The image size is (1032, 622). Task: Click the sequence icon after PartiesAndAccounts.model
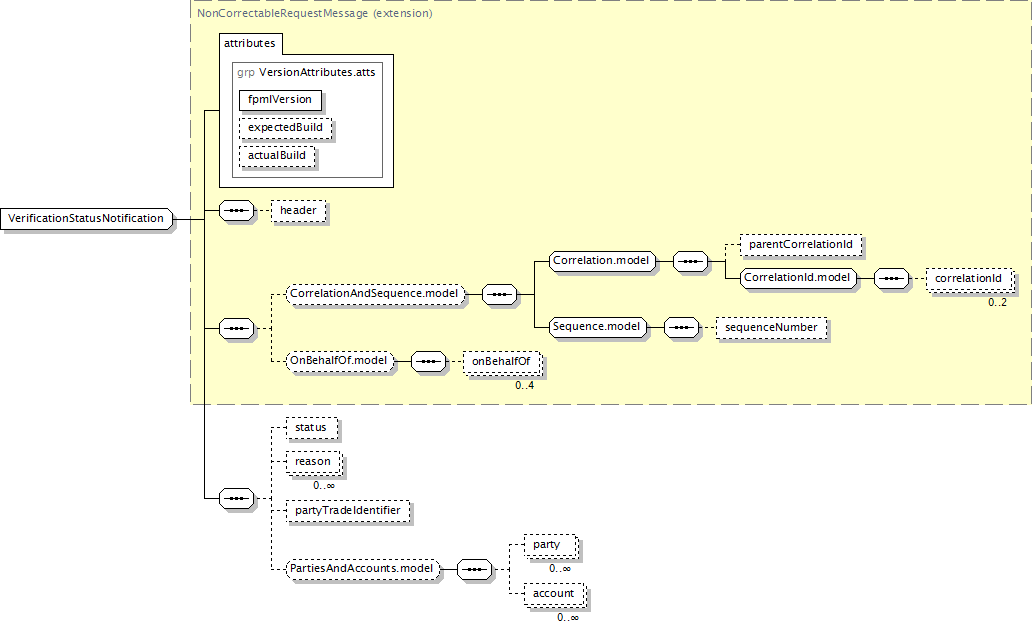tap(473, 569)
